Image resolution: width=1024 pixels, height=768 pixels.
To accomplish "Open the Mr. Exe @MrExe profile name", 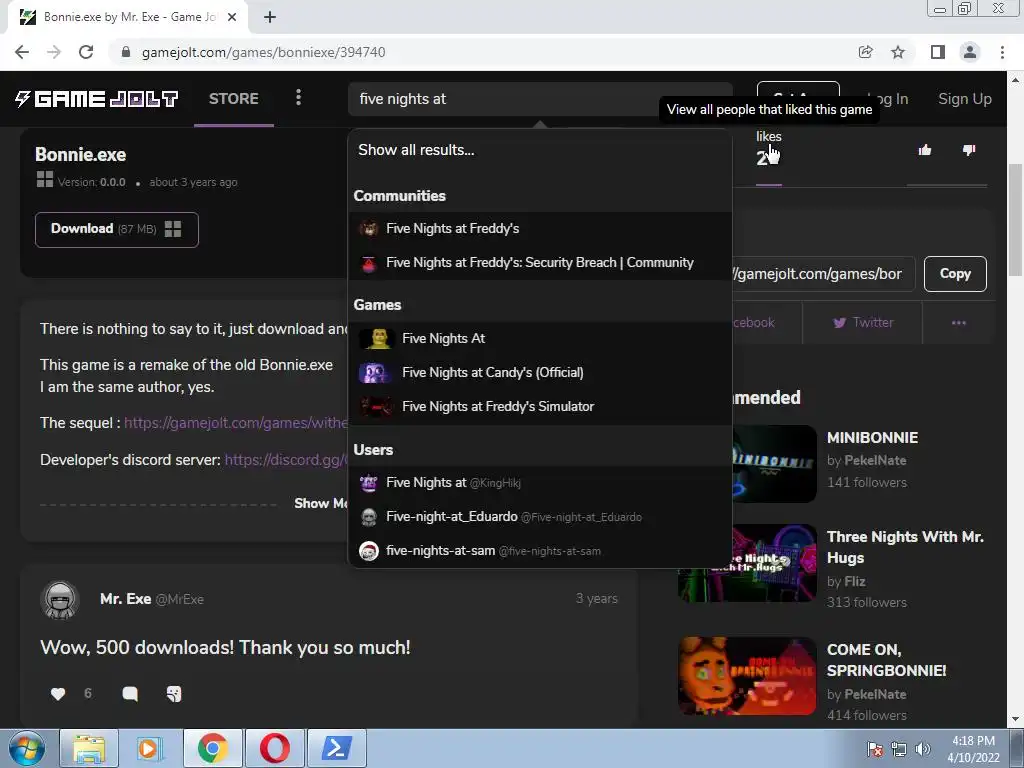I will tap(152, 599).
